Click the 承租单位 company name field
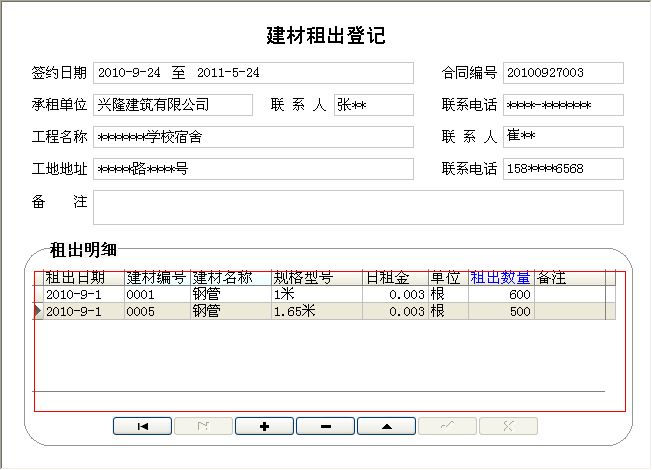 click(172, 105)
